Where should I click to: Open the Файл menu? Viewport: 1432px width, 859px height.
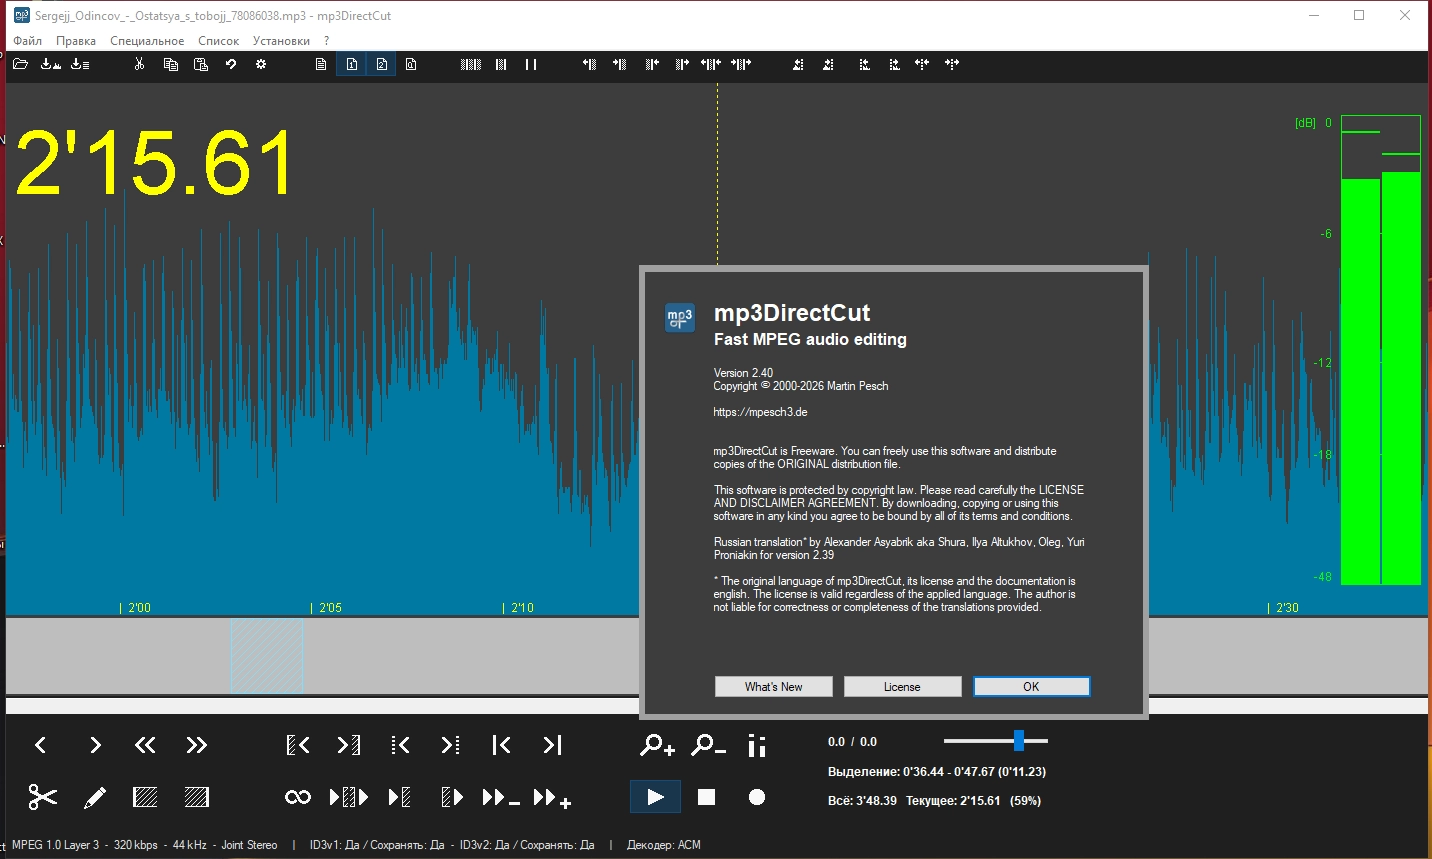tap(27, 41)
